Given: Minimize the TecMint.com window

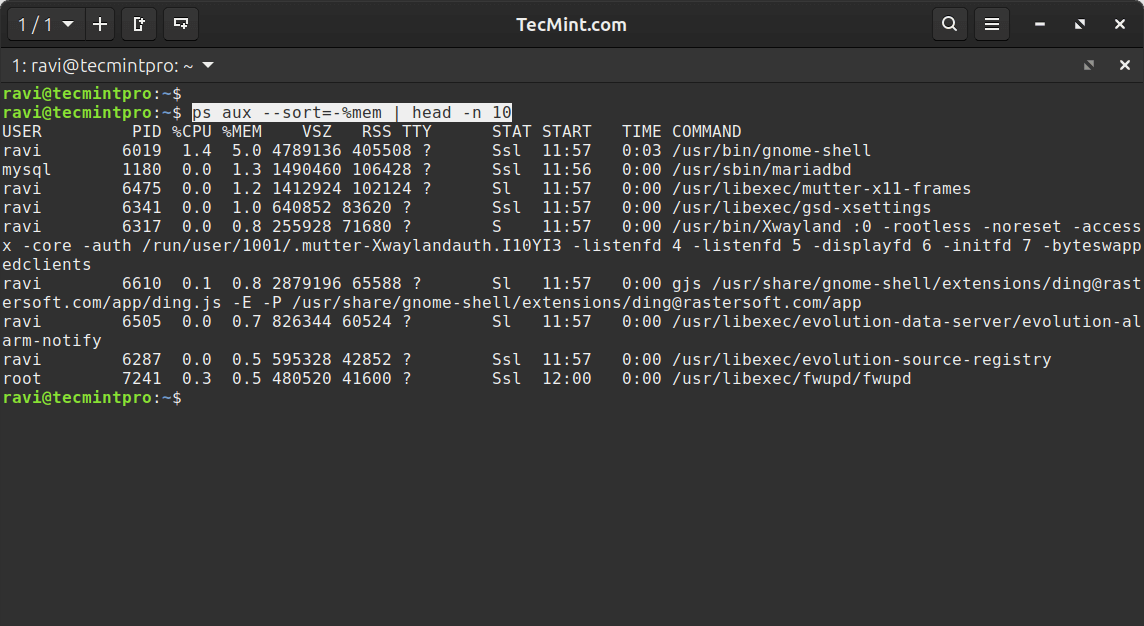Looking at the screenshot, I should [1040, 23].
